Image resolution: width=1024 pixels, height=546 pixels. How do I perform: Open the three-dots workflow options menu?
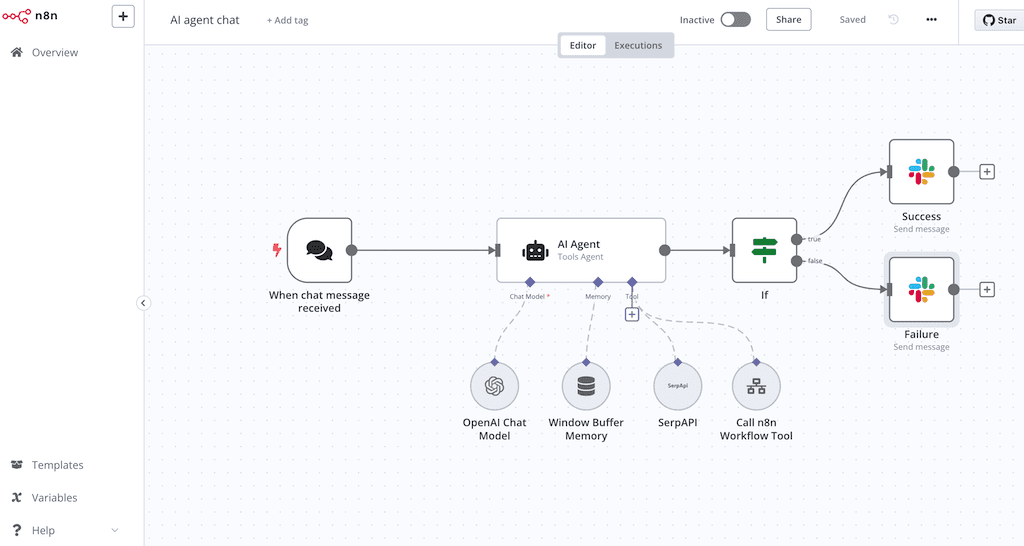point(931,20)
